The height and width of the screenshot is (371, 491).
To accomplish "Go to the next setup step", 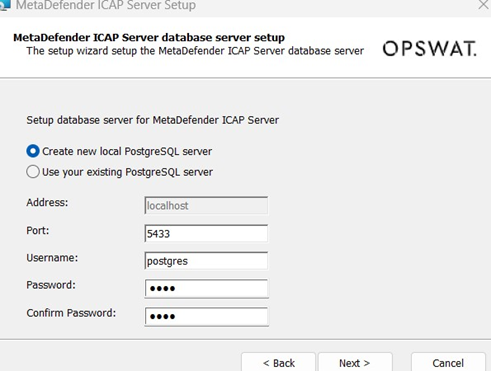I will (x=355, y=363).
